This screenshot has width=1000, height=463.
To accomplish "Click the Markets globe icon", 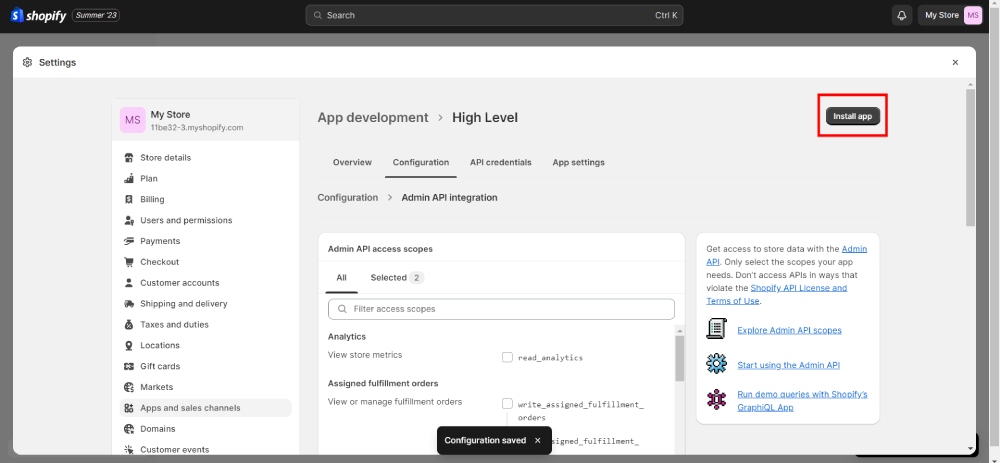I will point(129,387).
